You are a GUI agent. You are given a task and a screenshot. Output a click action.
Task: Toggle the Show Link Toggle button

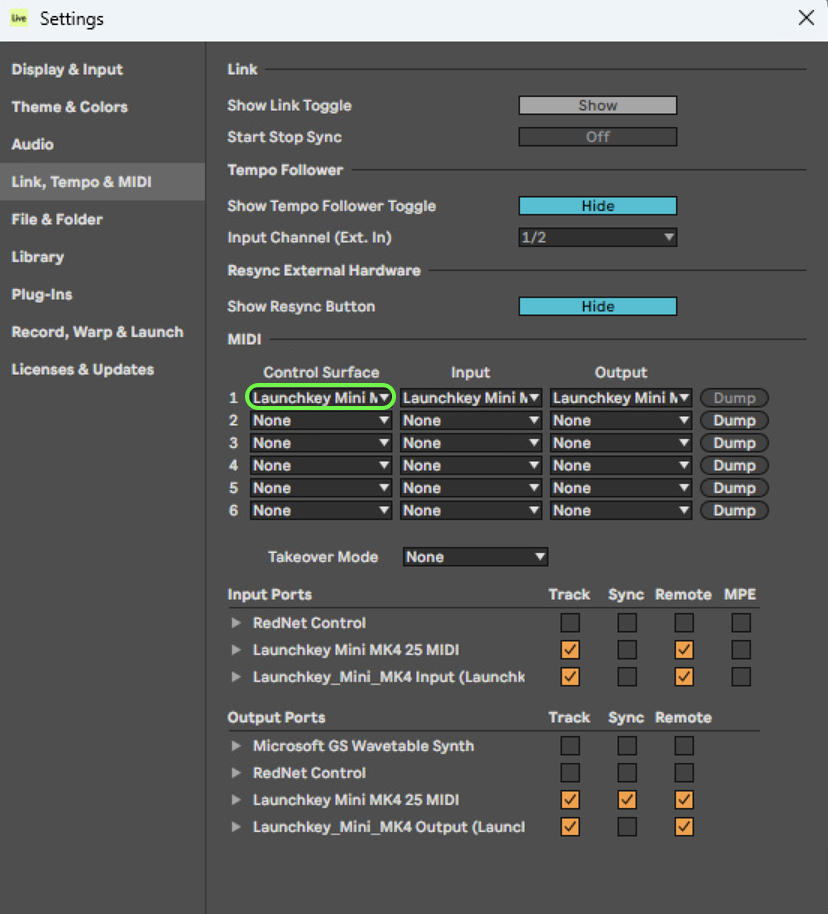598,106
